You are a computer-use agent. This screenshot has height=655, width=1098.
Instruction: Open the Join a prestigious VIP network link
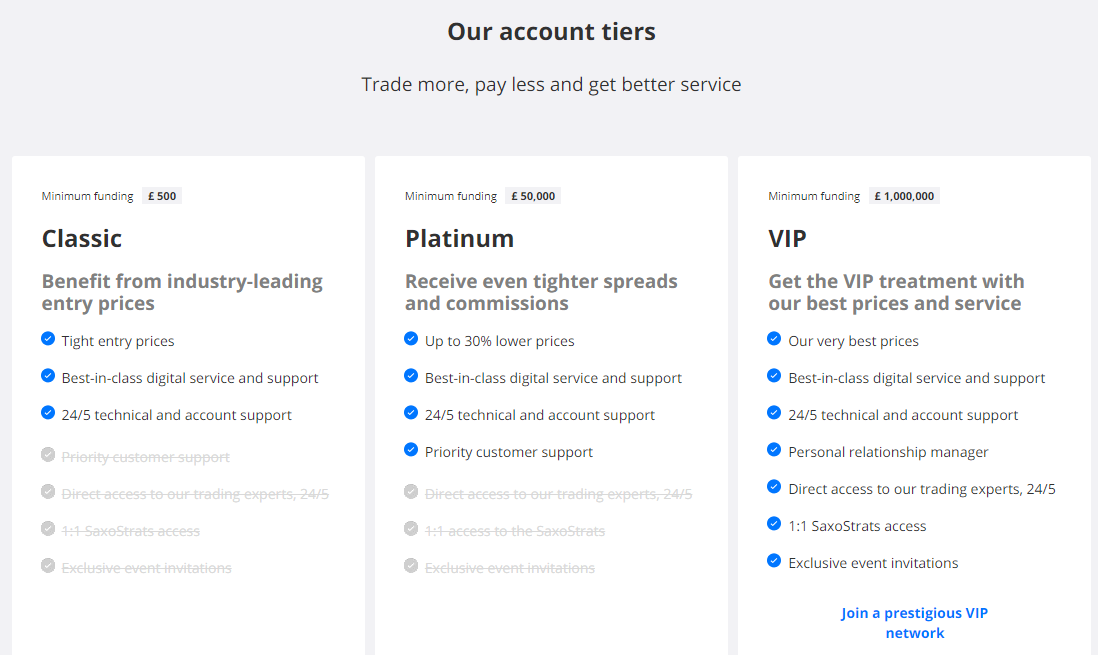[914, 622]
